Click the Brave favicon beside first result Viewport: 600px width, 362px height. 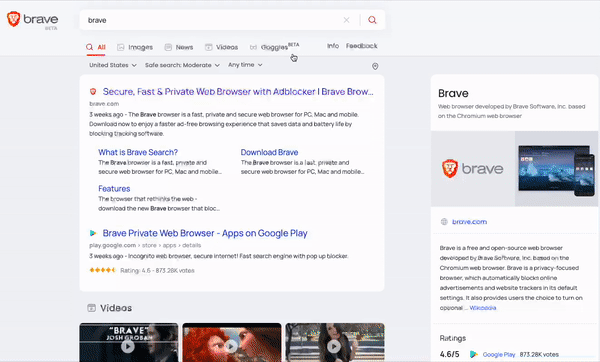[x=93, y=91]
